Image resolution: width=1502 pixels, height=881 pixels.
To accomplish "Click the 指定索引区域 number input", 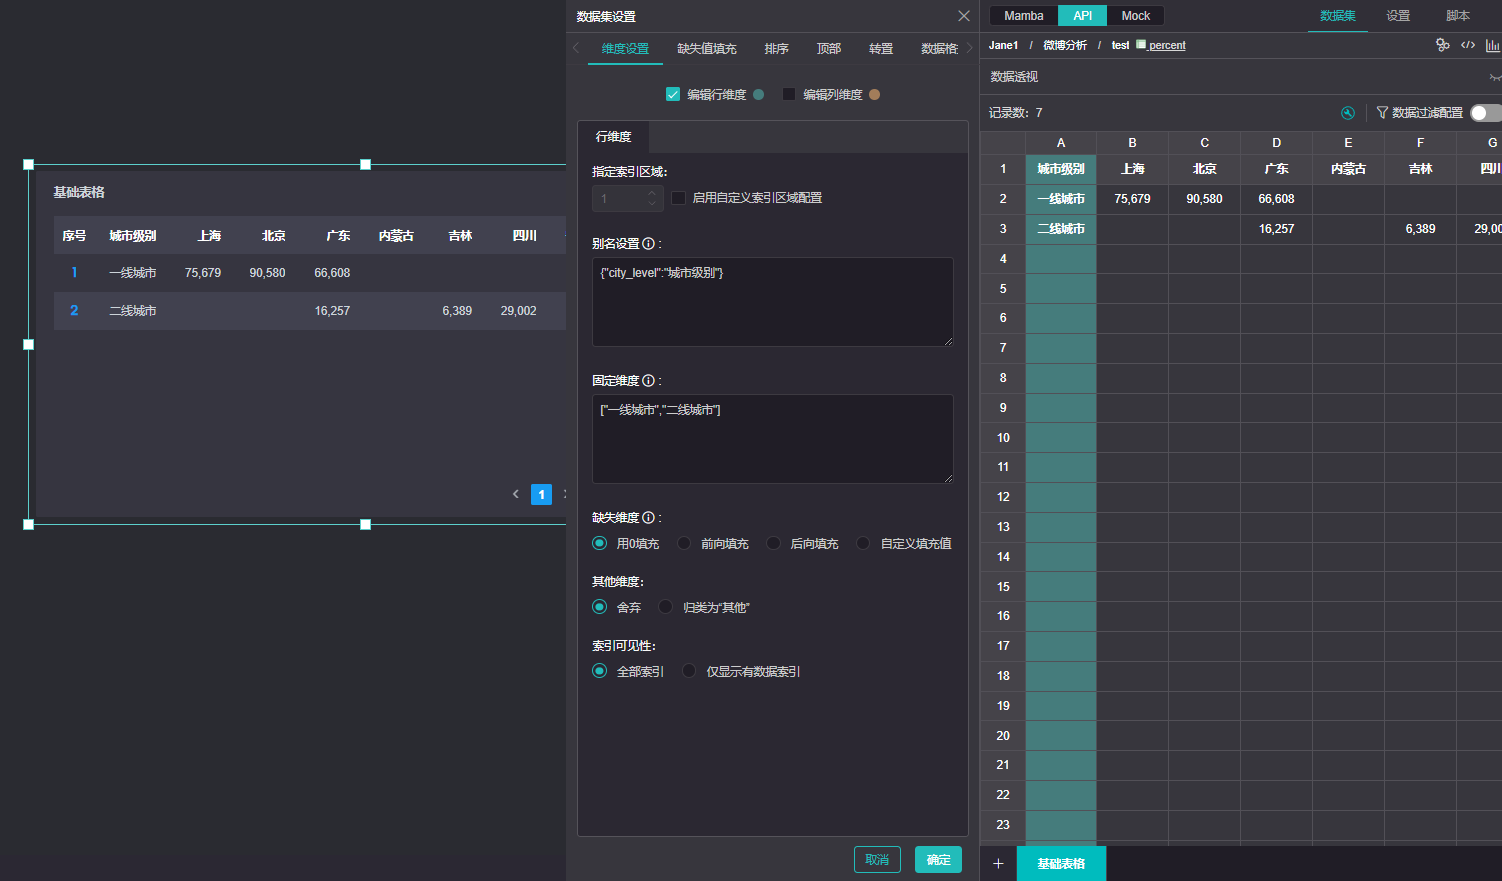I will [x=620, y=198].
